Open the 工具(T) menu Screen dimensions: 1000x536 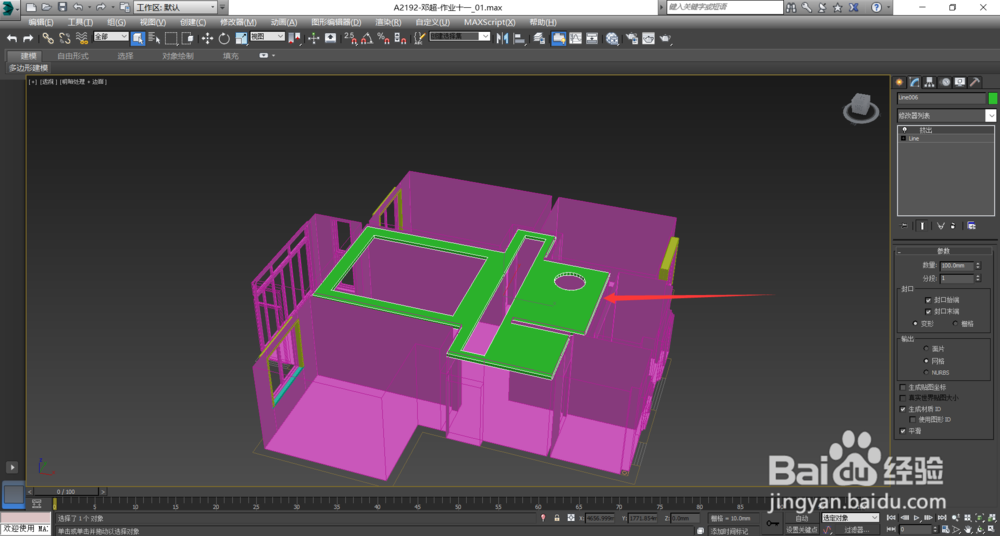80,22
